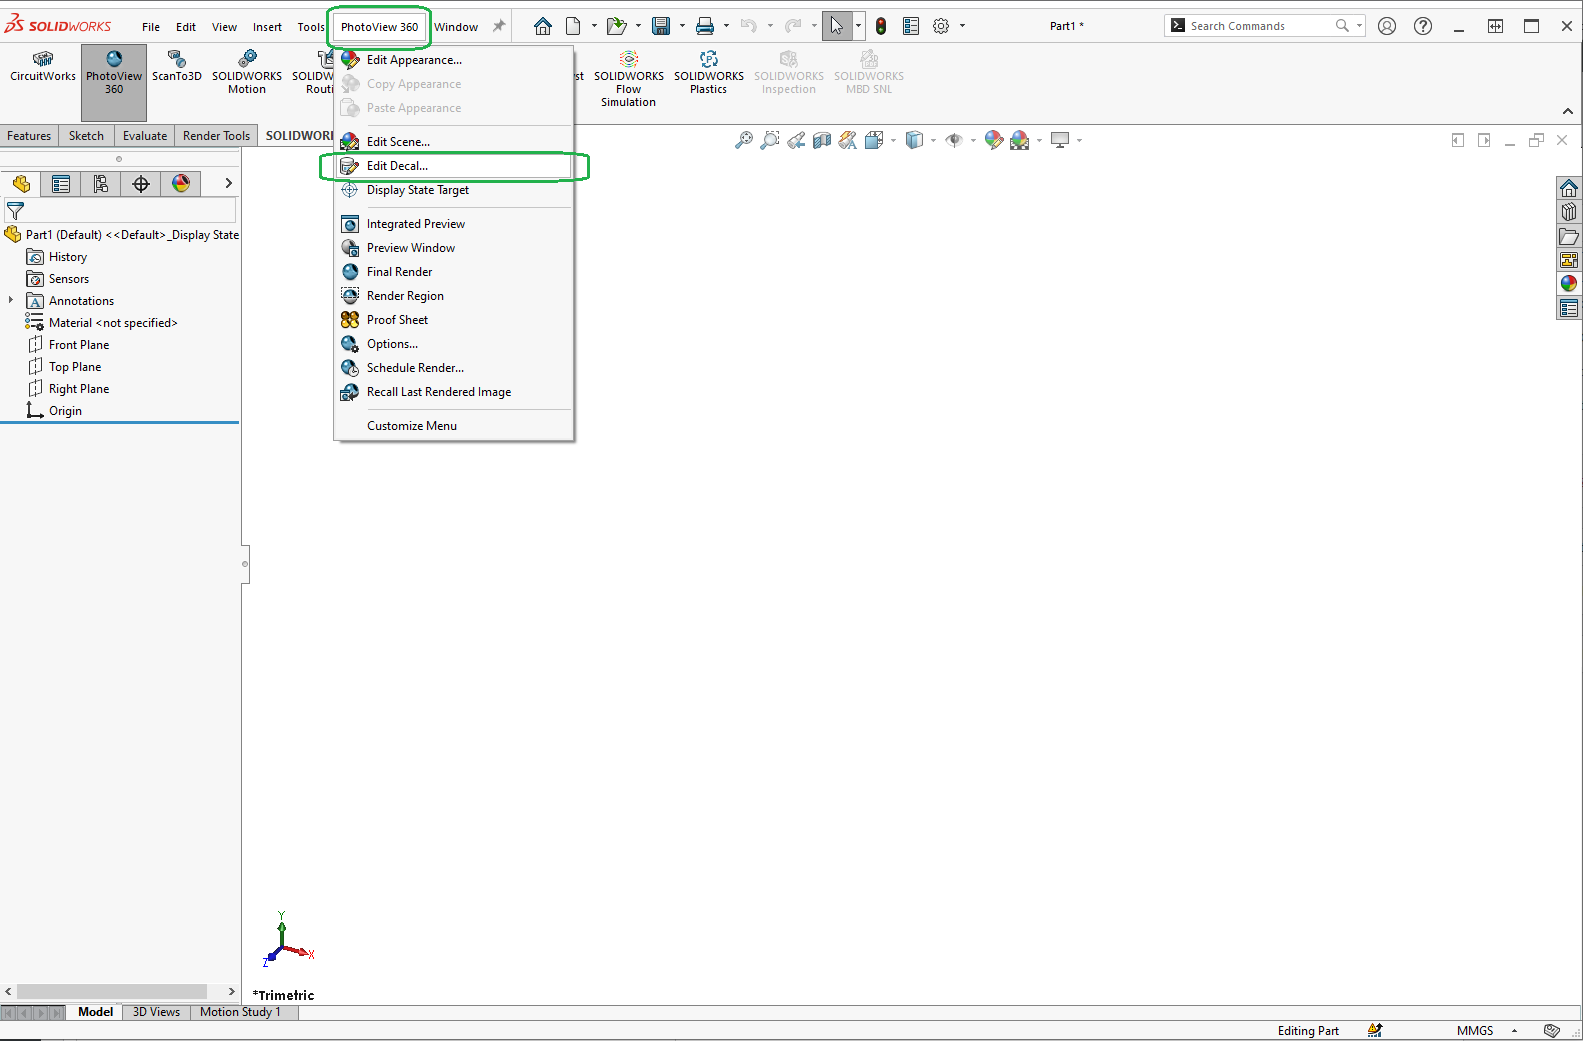Open the DisplayManager tab in the left panel

tap(181, 184)
